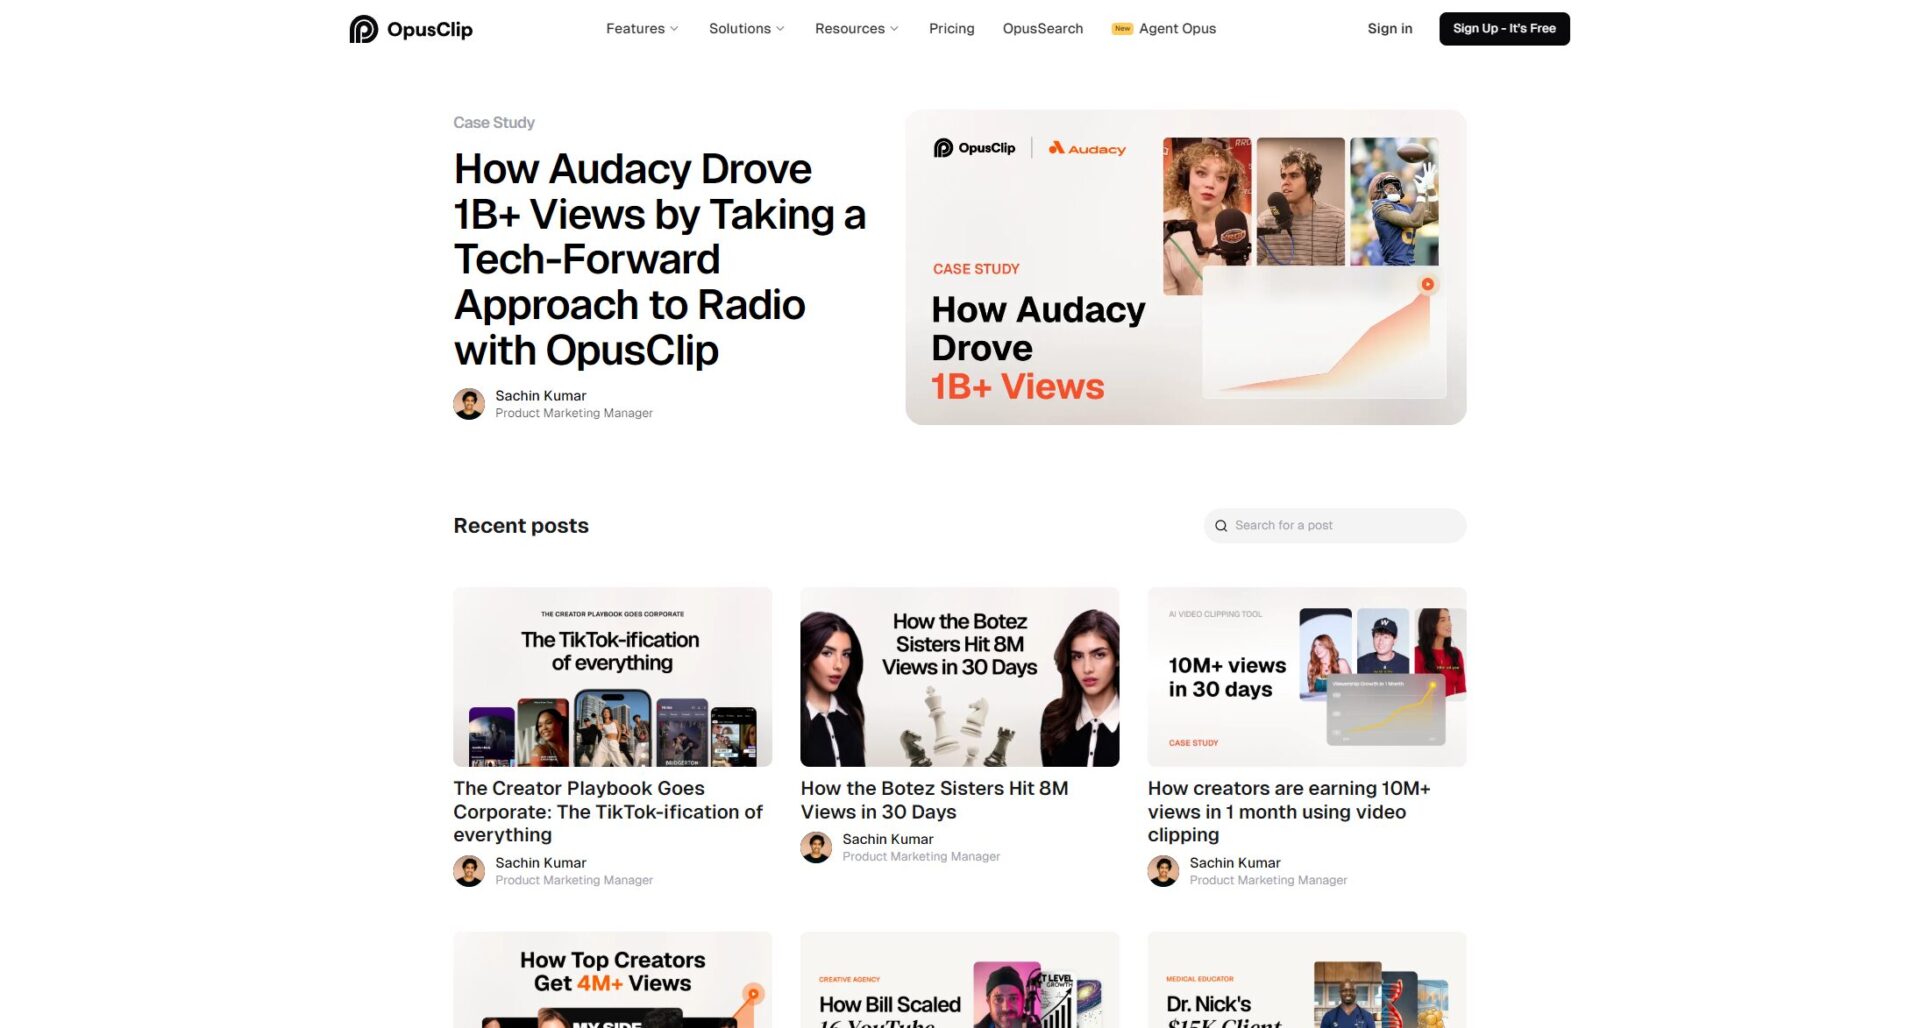Open the Botez Sisters chess thumbnail

[x=960, y=677]
